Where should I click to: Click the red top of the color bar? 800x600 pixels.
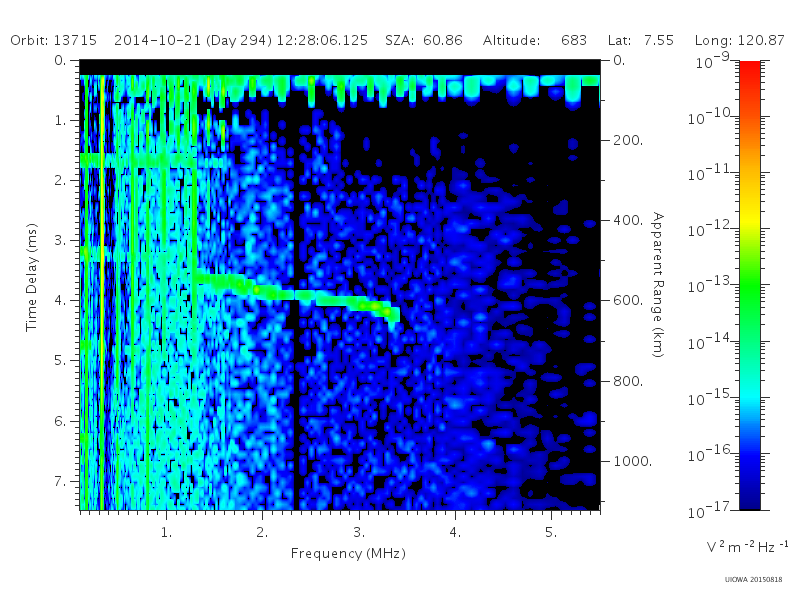click(749, 69)
